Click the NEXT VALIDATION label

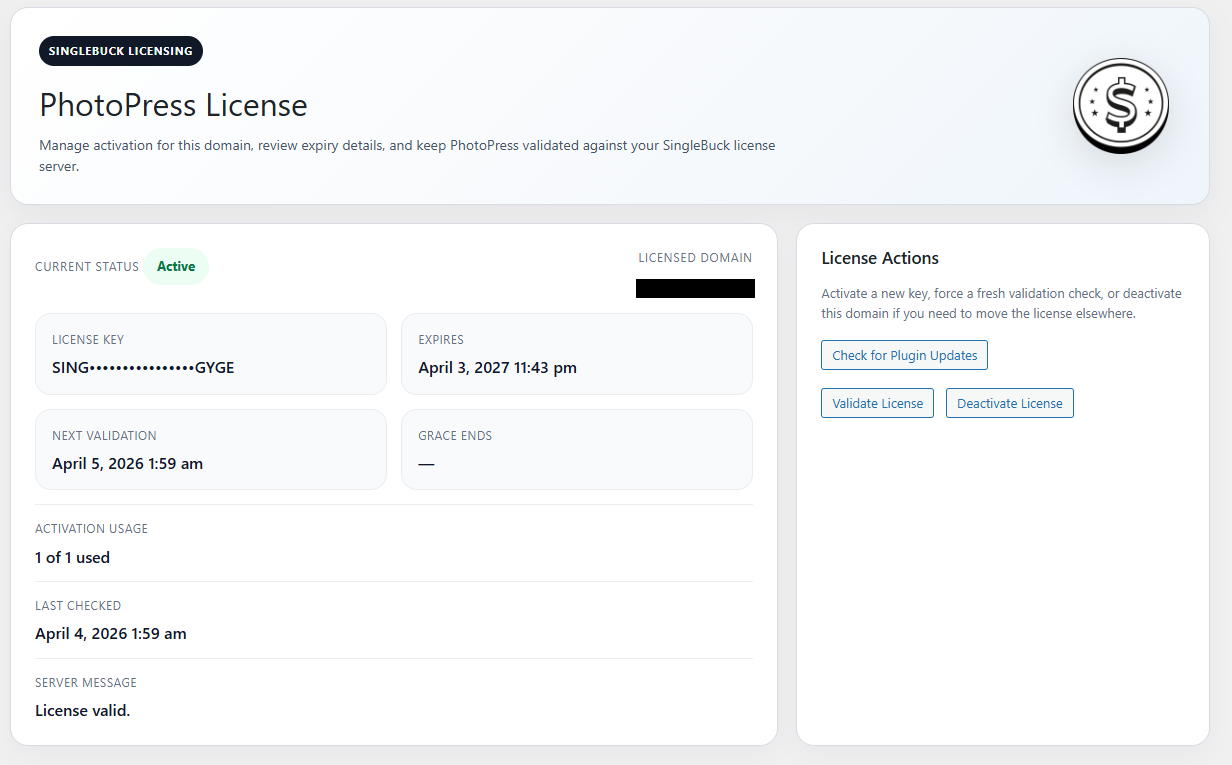pos(104,436)
